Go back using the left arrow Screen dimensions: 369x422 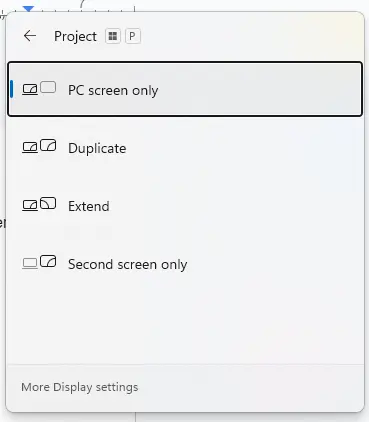pyautogui.click(x=30, y=36)
